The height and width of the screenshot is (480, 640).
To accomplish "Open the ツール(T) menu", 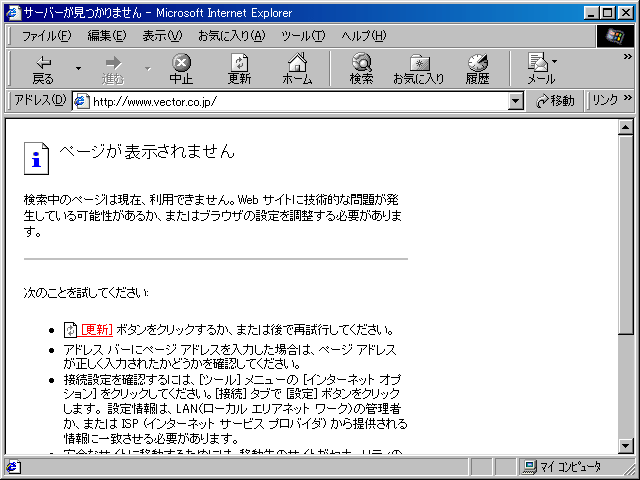I will click(303, 36).
